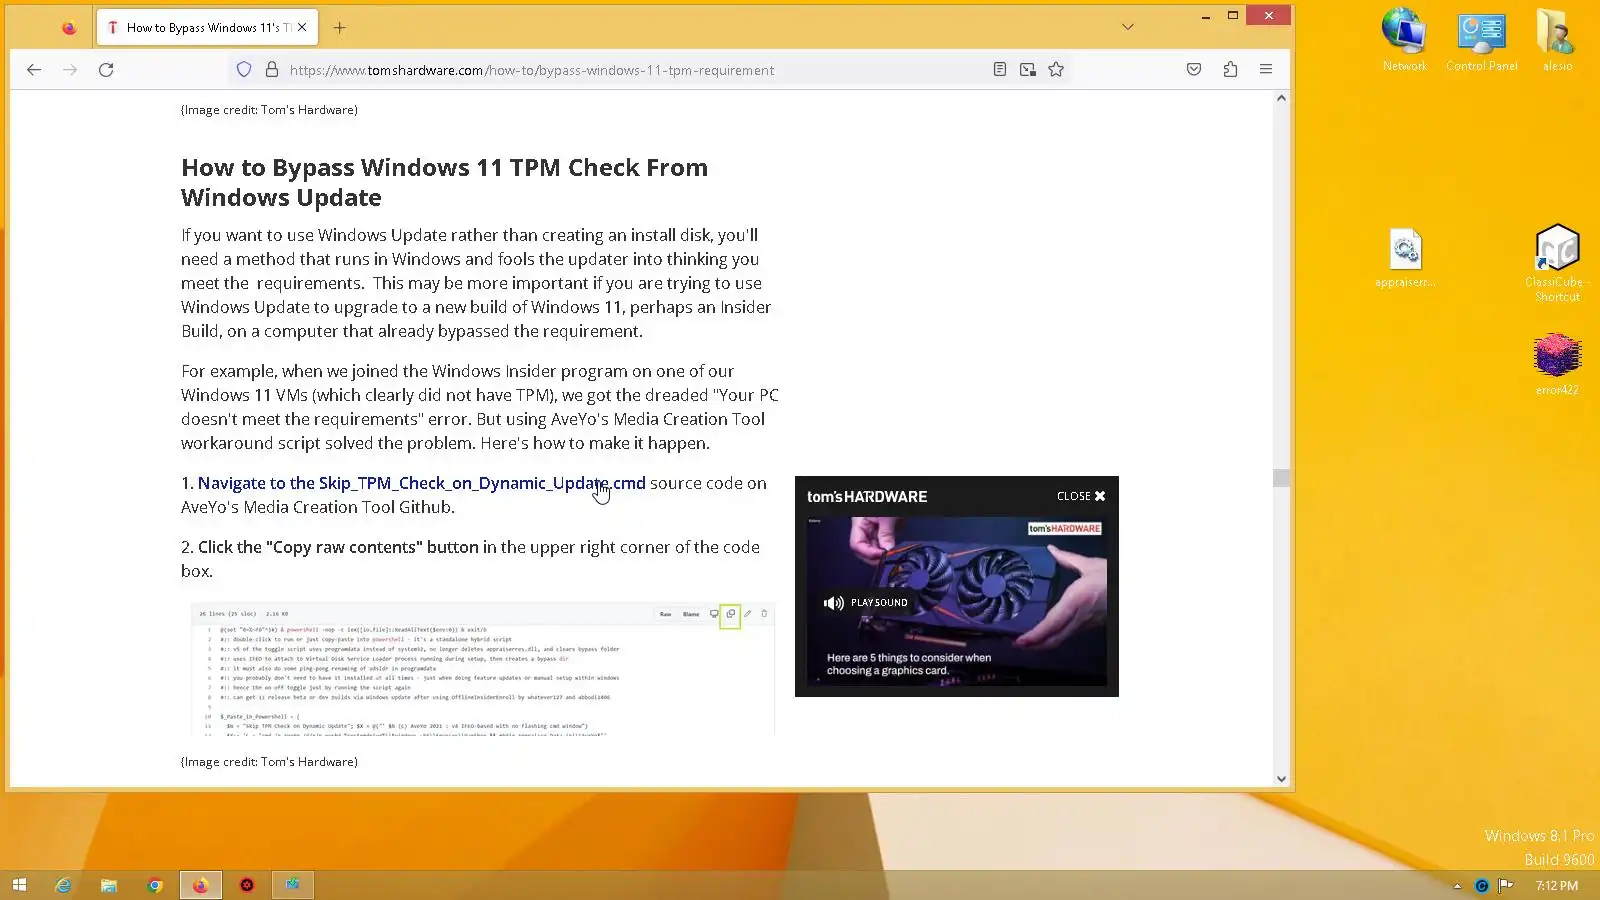The height and width of the screenshot is (900, 1600).
Task: Select the appraiserres desktop file
Action: (1405, 258)
